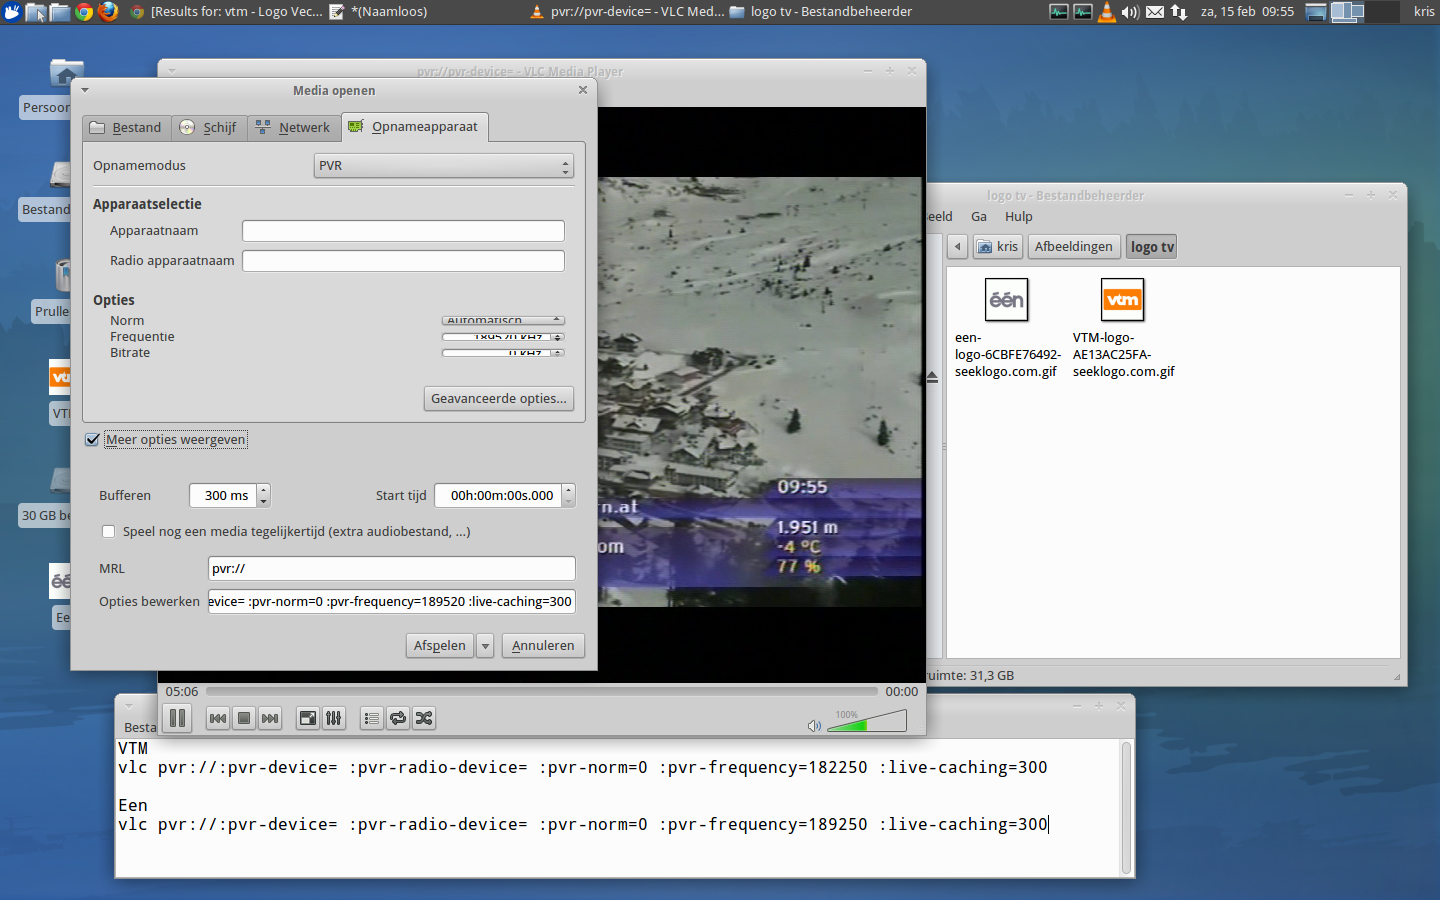Adjust the Bitrate spinner
This screenshot has width=1440, height=900.
[503, 353]
